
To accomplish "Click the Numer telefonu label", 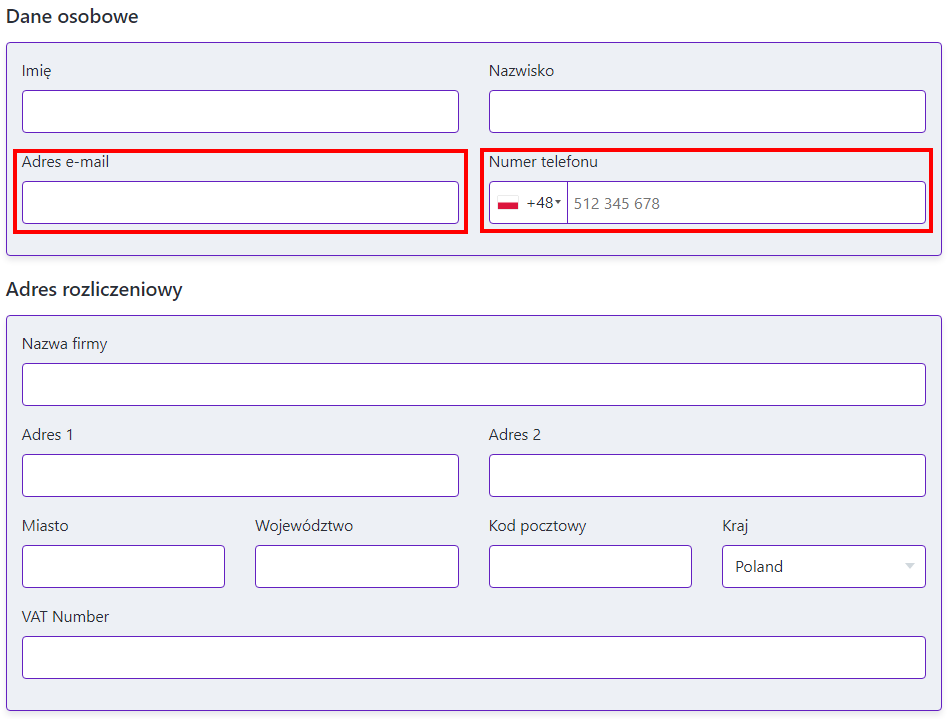I will 543,162.
